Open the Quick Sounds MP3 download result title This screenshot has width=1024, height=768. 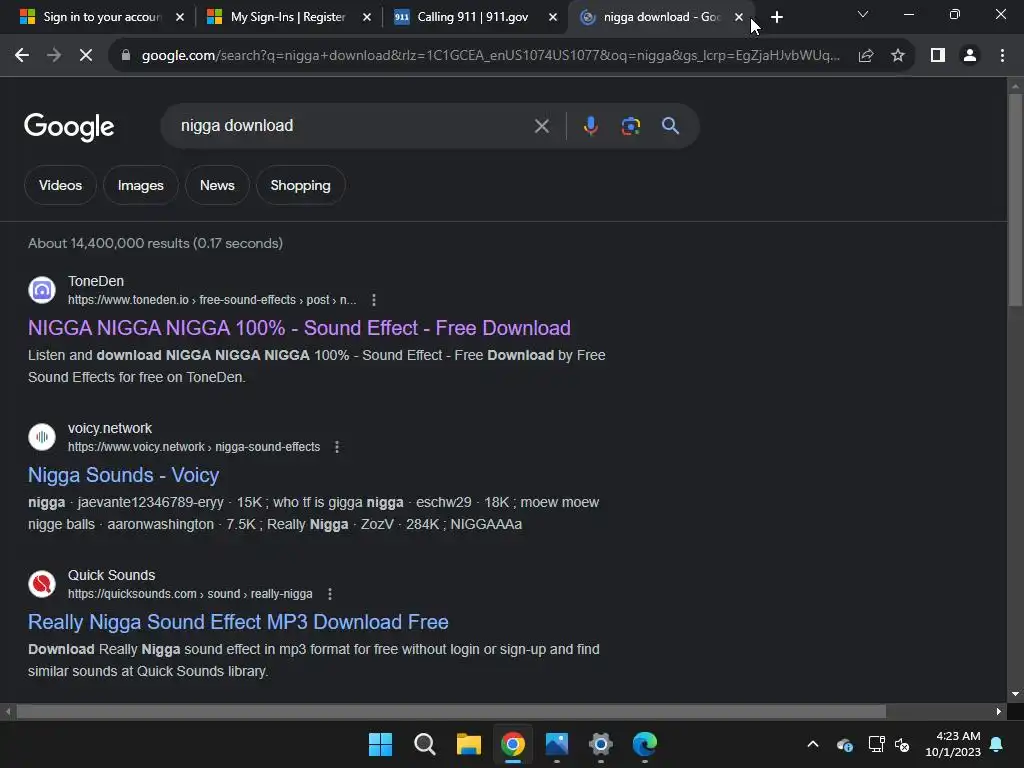[x=238, y=622]
